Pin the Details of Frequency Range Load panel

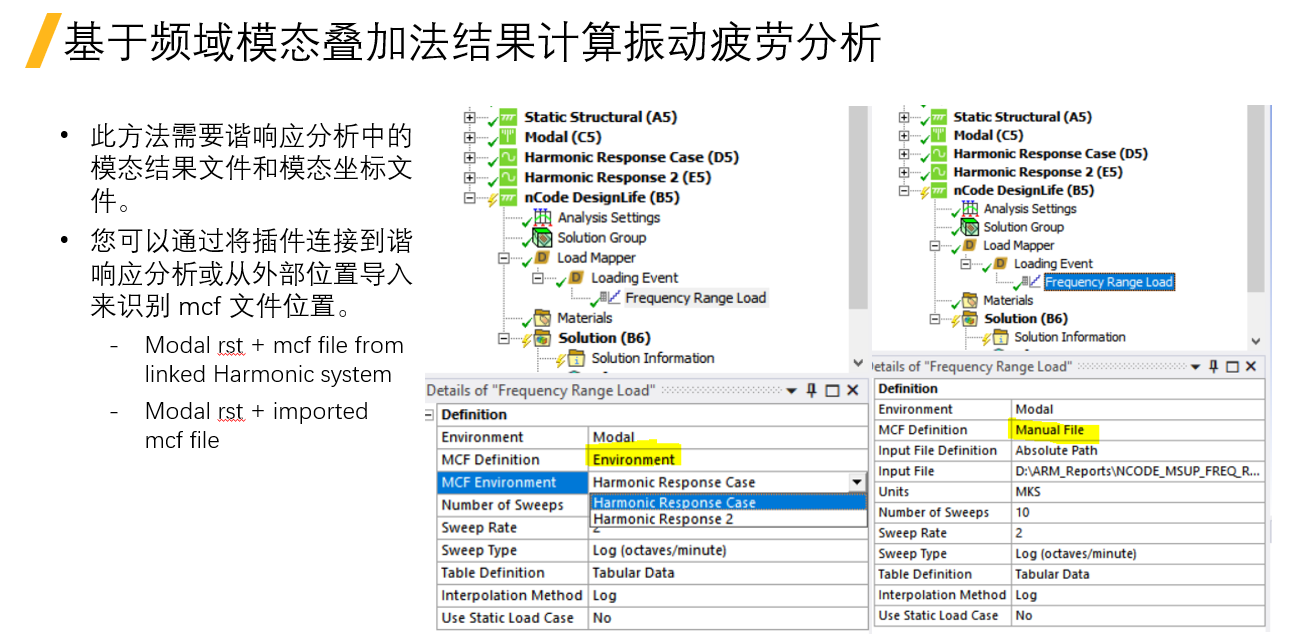click(811, 390)
